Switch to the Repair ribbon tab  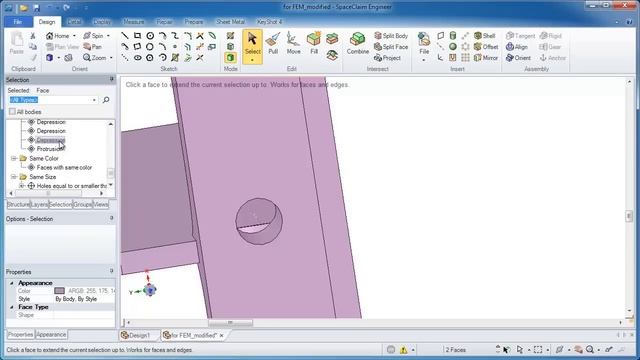tap(164, 22)
